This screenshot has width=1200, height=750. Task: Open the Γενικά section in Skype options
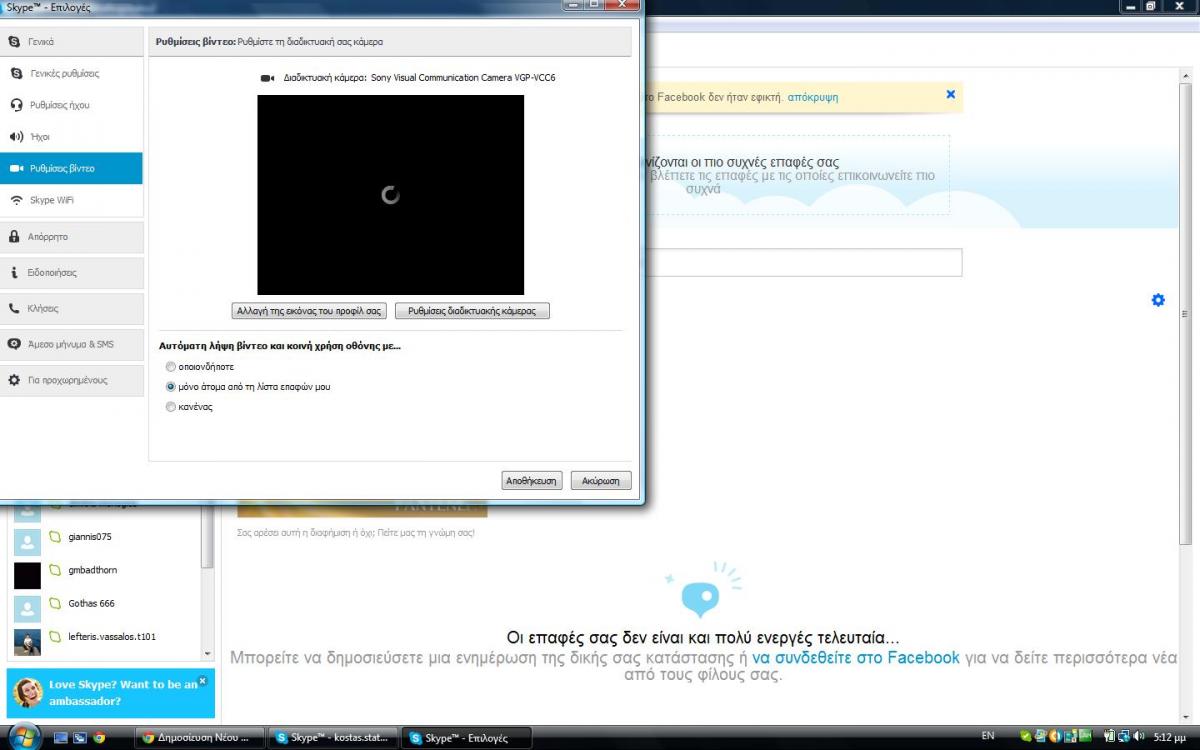72,42
